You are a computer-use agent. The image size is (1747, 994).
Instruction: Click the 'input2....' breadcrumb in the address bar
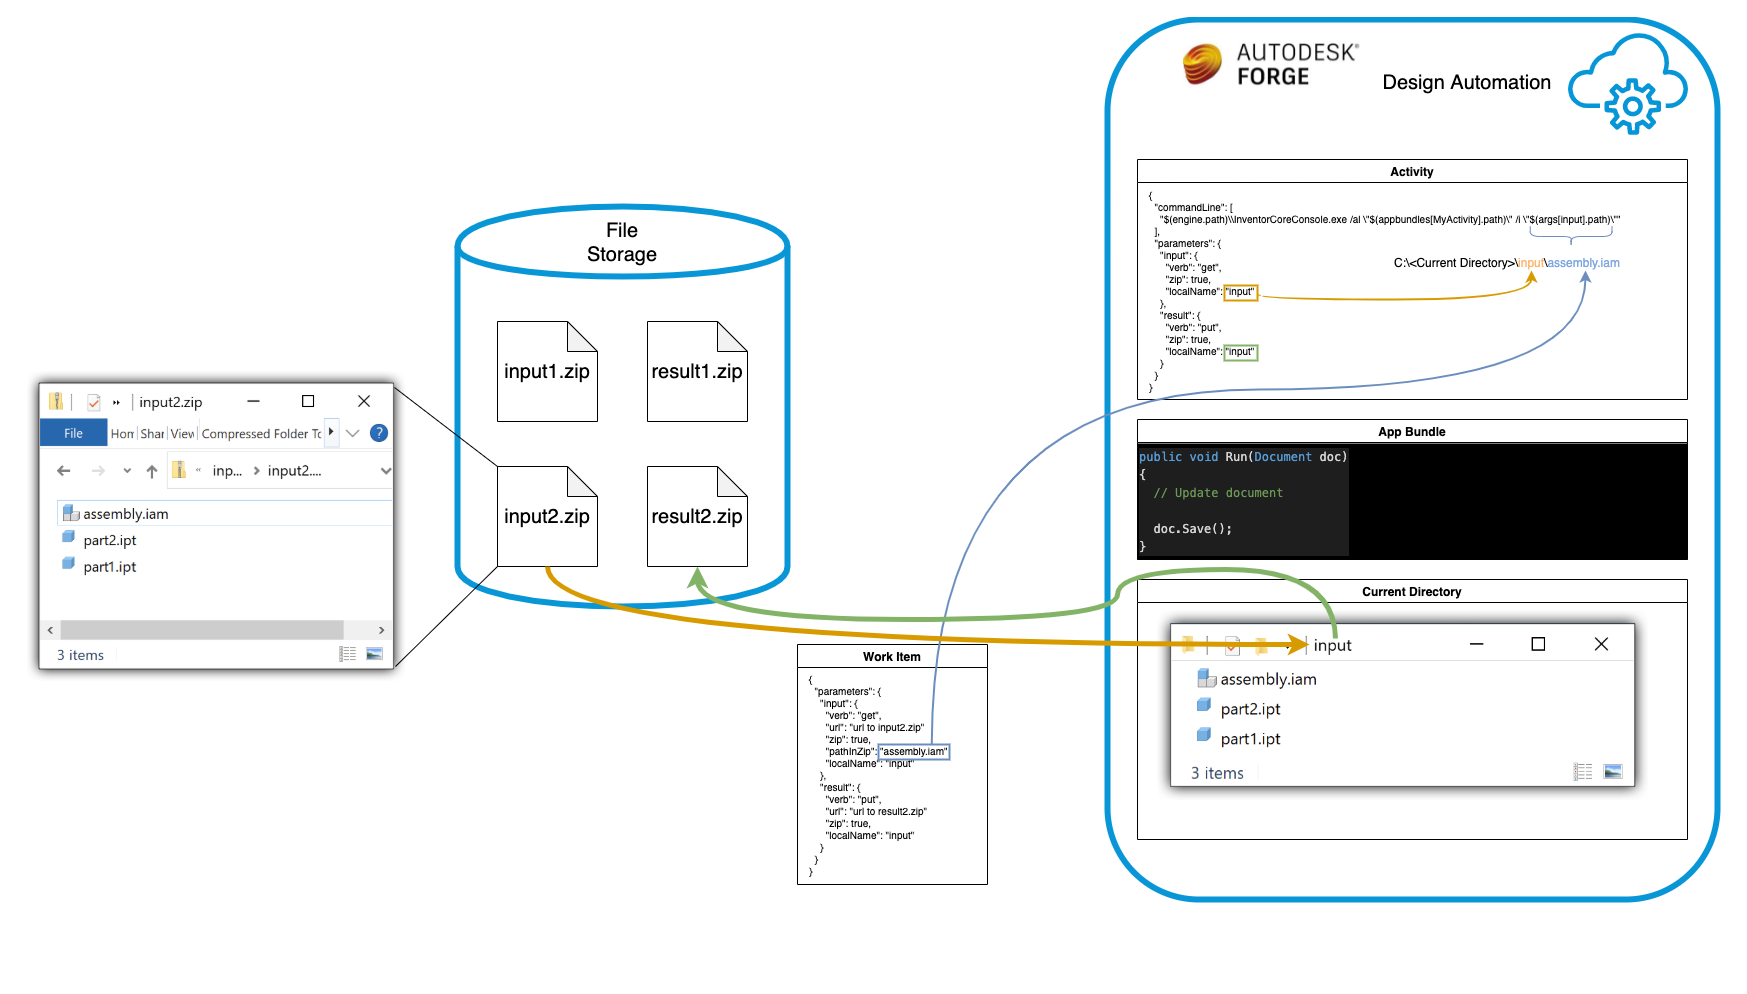click(294, 471)
